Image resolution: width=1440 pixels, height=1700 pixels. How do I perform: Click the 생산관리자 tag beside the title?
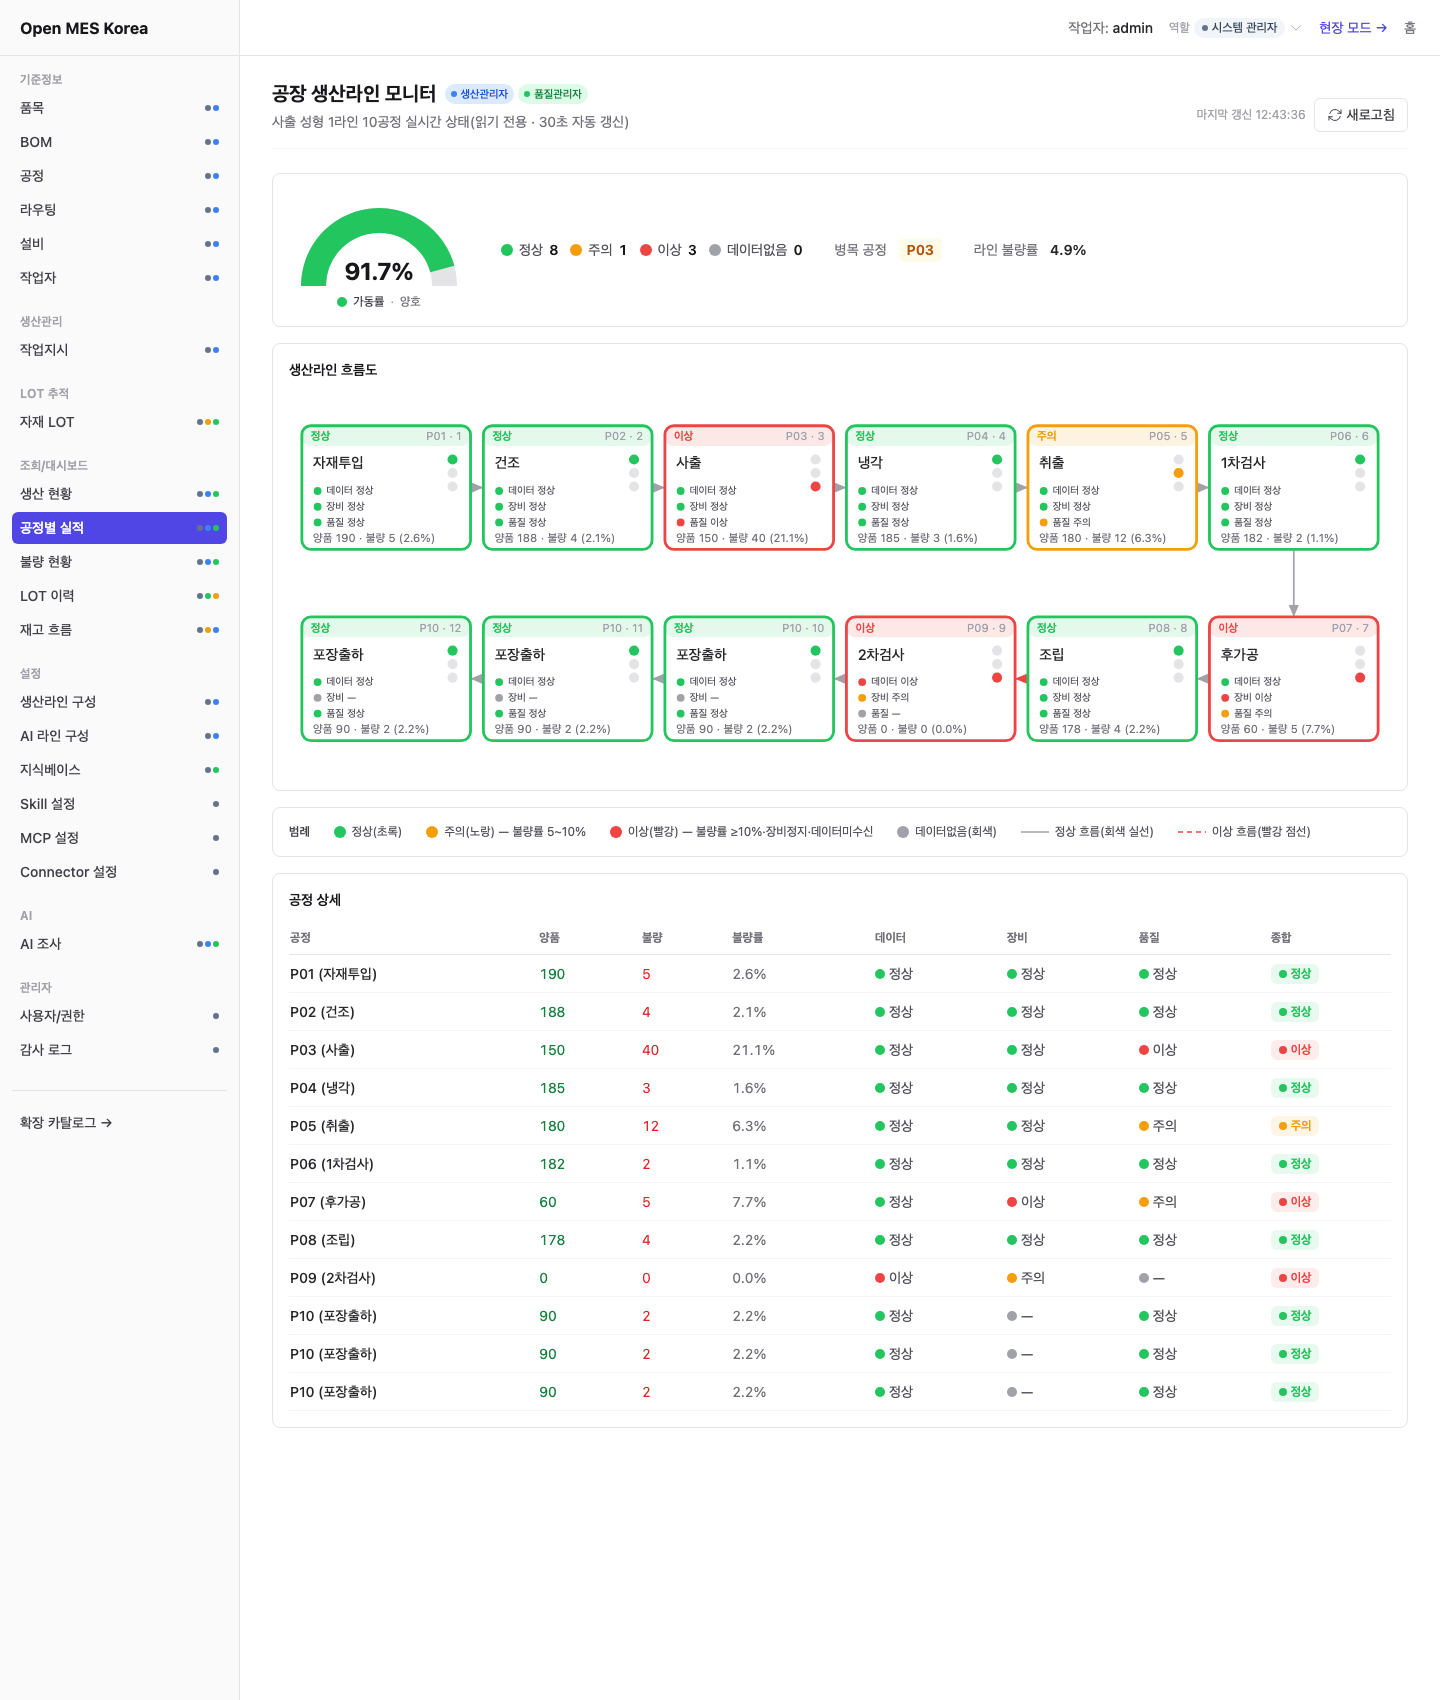(x=479, y=94)
